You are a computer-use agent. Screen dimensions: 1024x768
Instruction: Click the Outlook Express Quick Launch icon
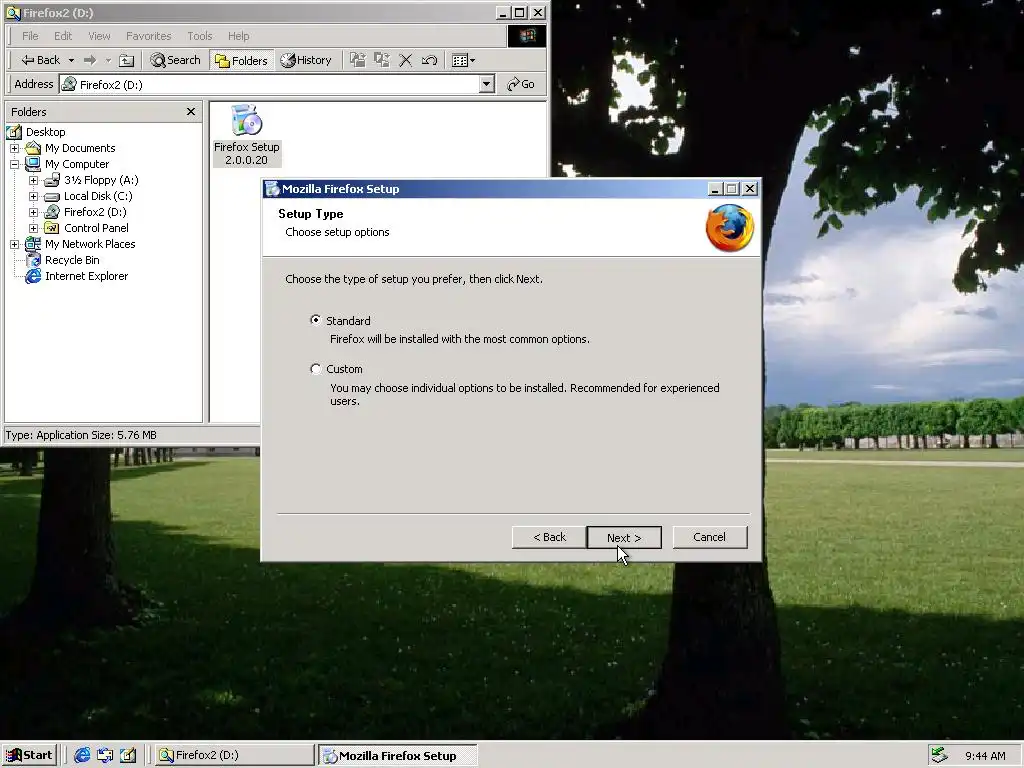[104, 756]
